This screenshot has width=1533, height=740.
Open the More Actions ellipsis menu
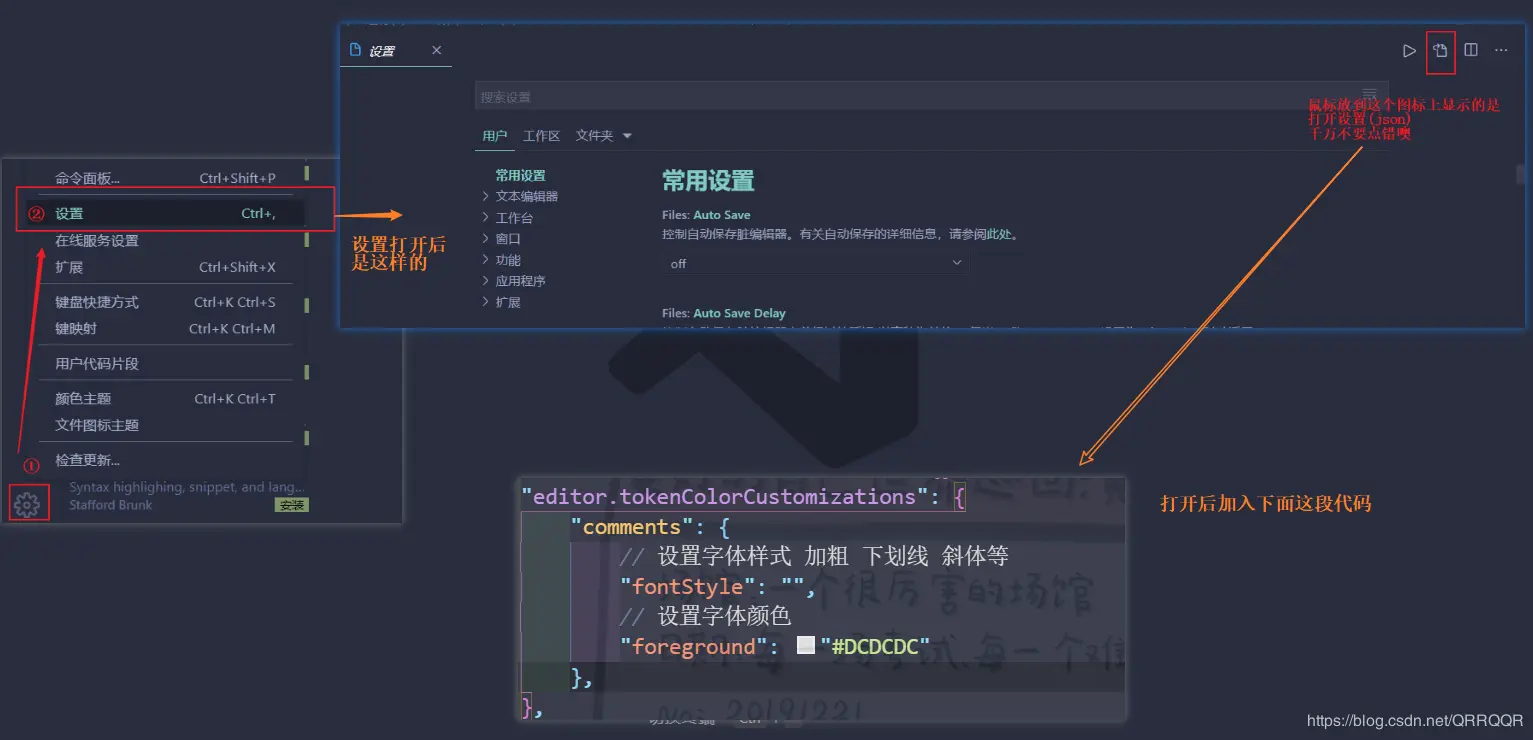(1500, 51)
